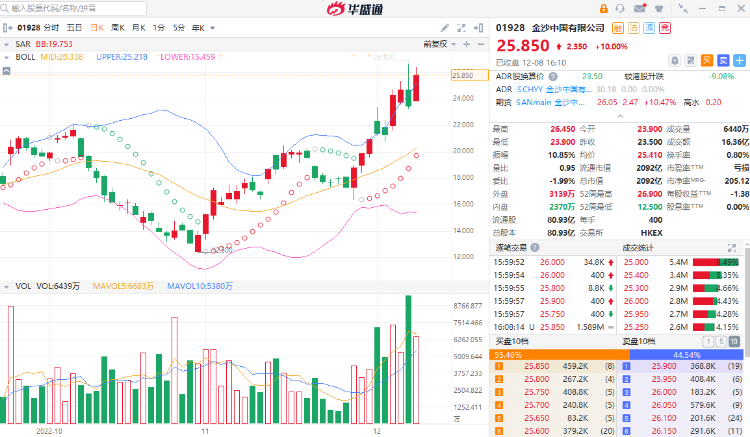
Task: Collapse left panel with bracket-arrow icon
Action: (8, 28)
